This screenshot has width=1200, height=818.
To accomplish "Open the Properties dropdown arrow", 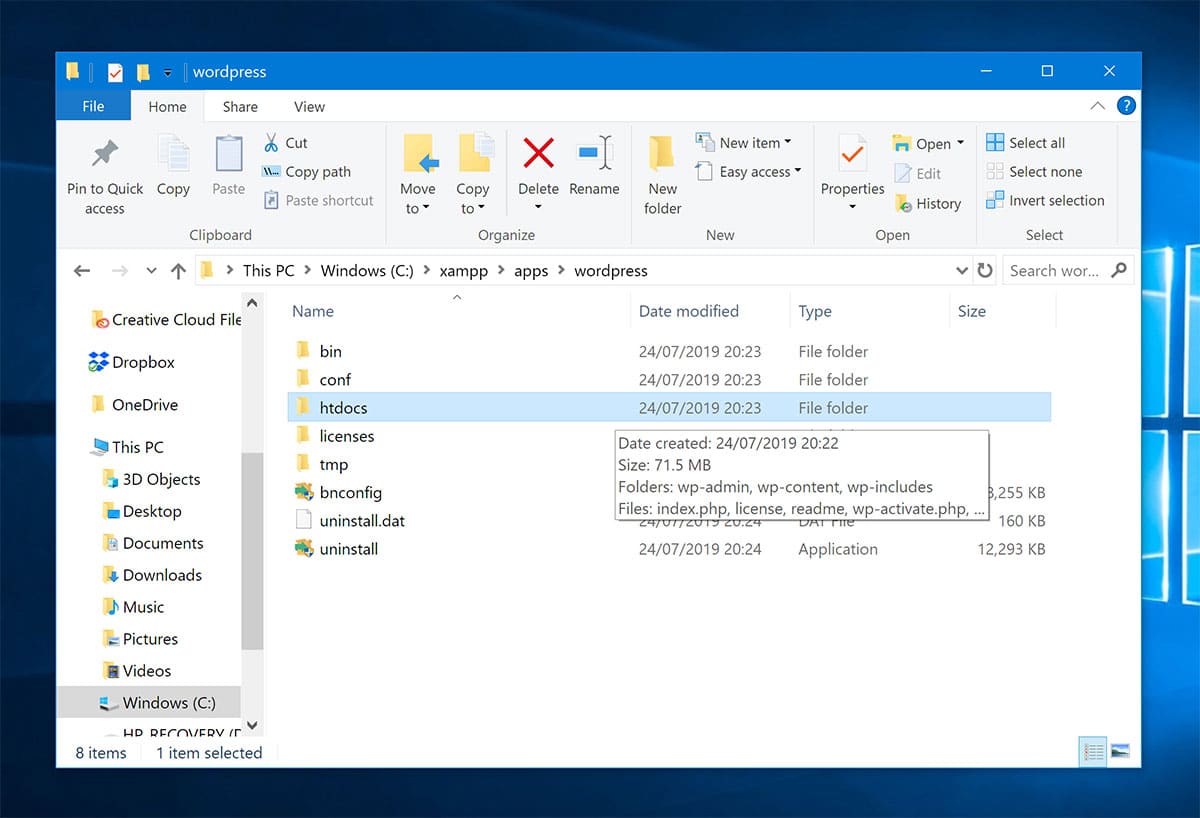I will [852, 208].
